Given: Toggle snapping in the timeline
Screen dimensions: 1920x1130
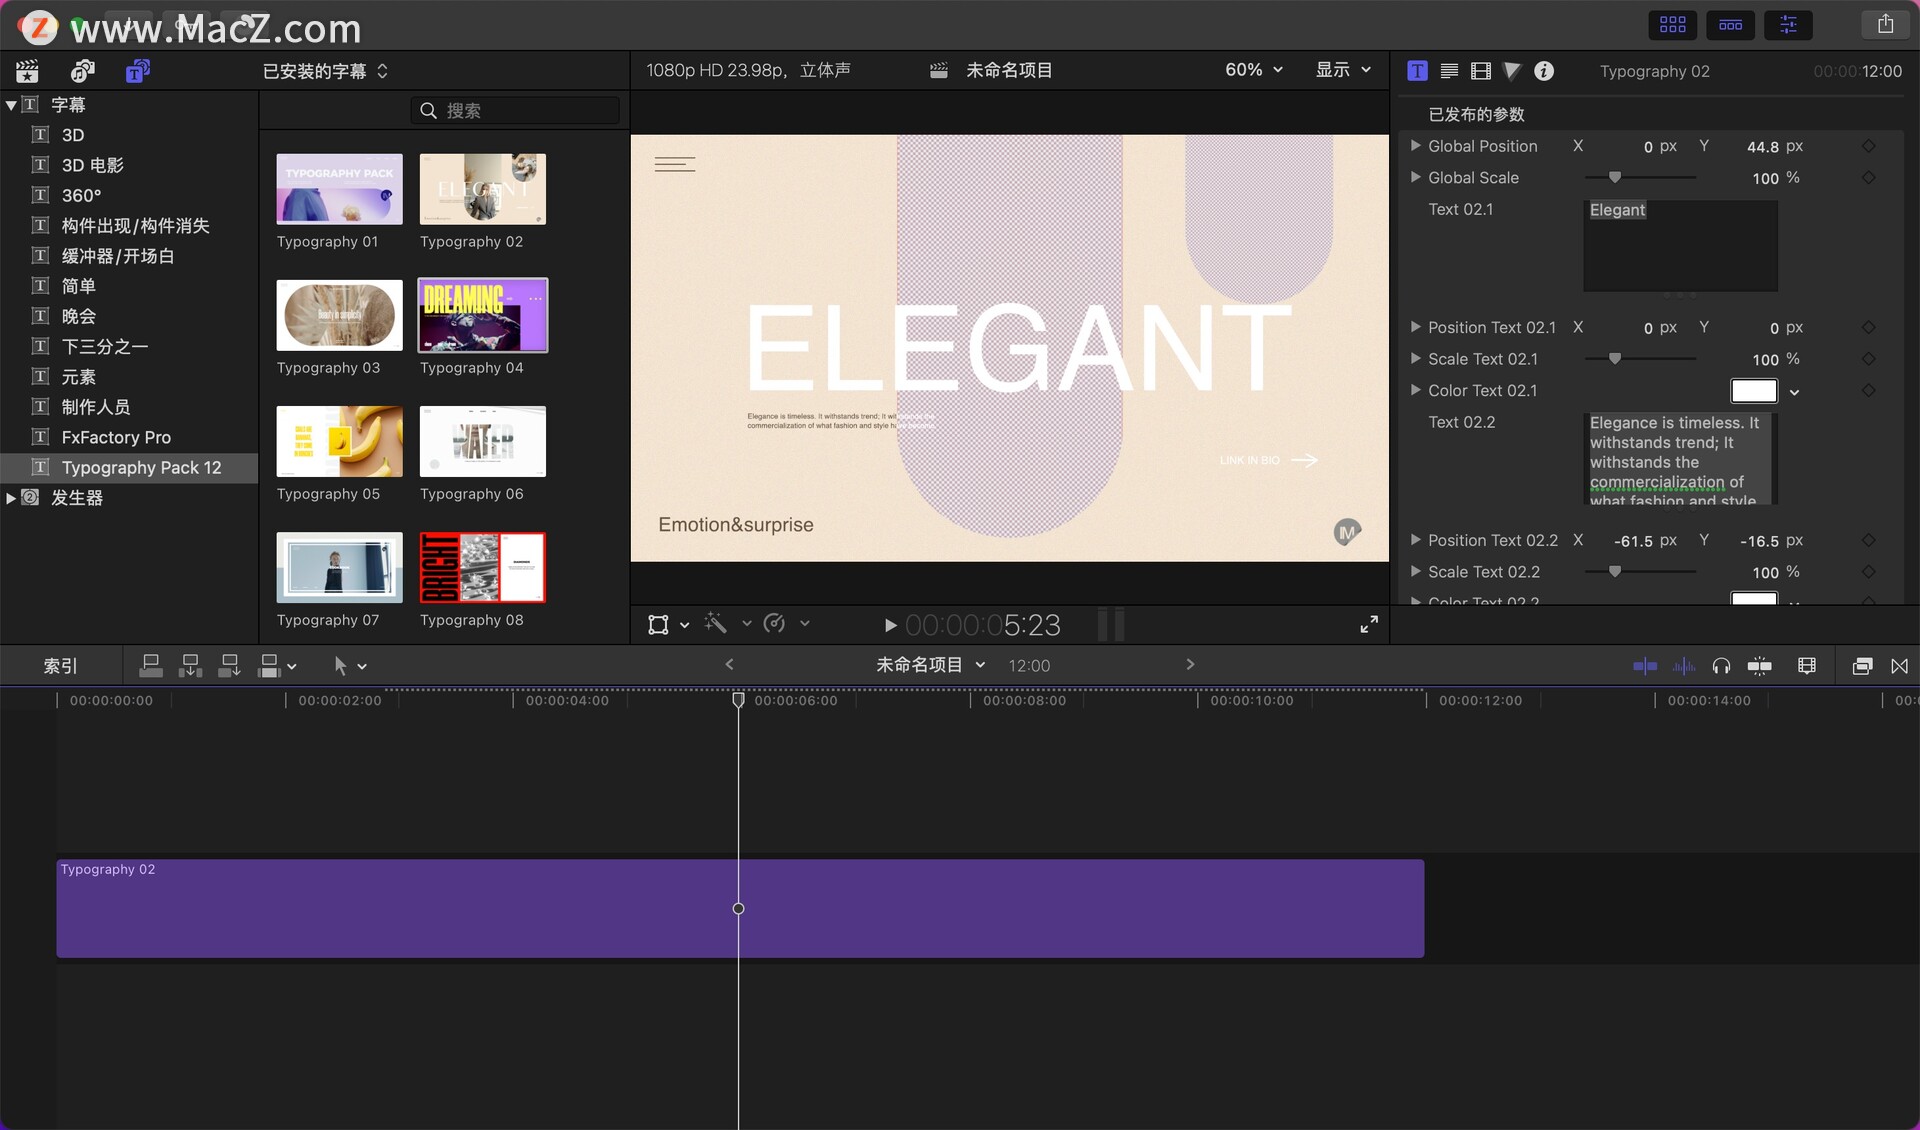Looking at the screenshot, I should coord(1759,666).
